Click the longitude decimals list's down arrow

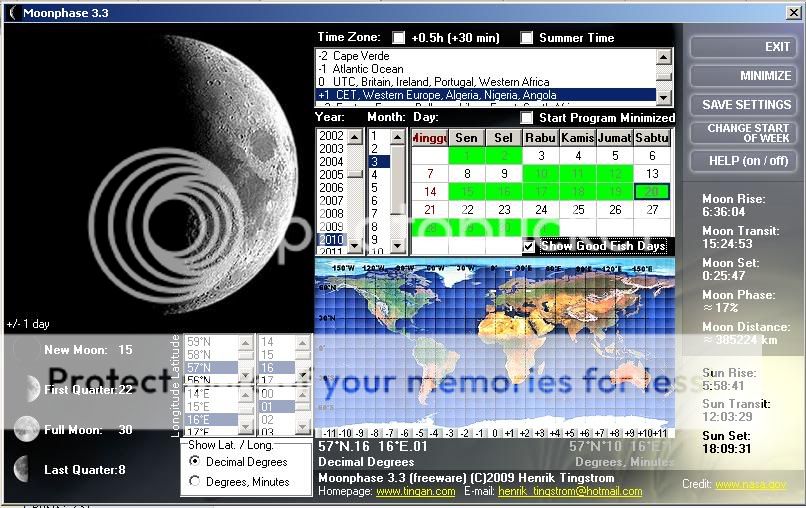(x=303, y=427)
